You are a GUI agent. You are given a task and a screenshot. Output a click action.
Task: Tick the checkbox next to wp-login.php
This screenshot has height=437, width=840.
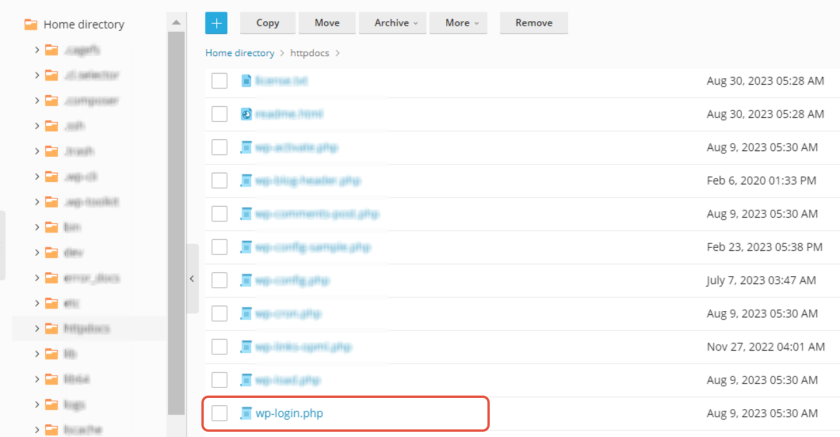(x=219, y=413)
